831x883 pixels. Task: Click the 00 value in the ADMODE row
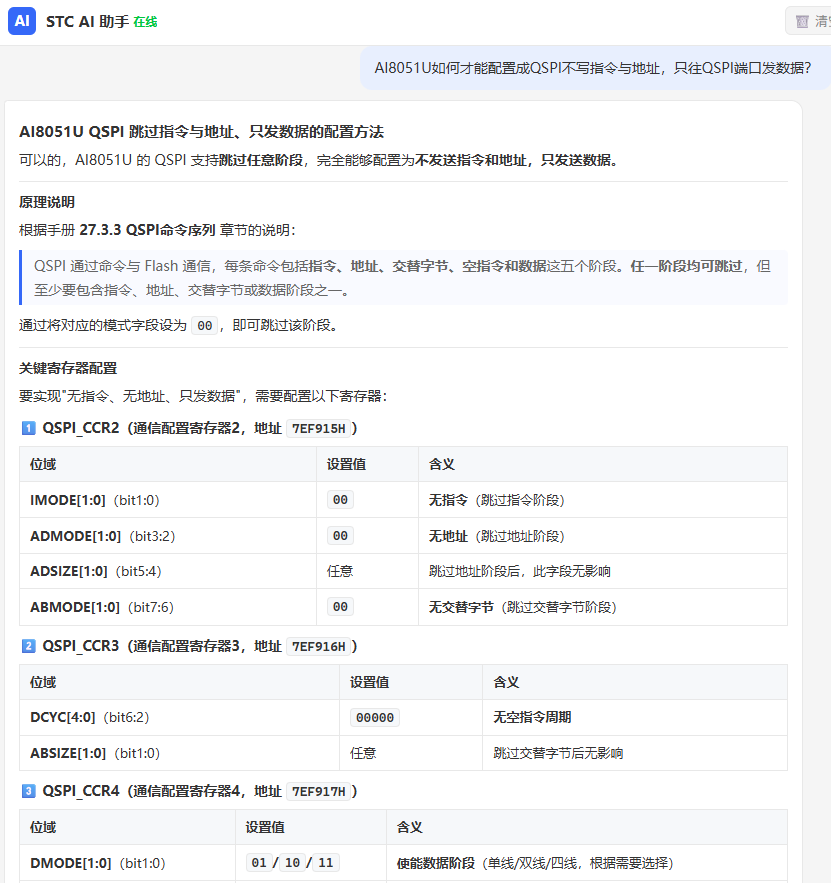coord(340,536)
